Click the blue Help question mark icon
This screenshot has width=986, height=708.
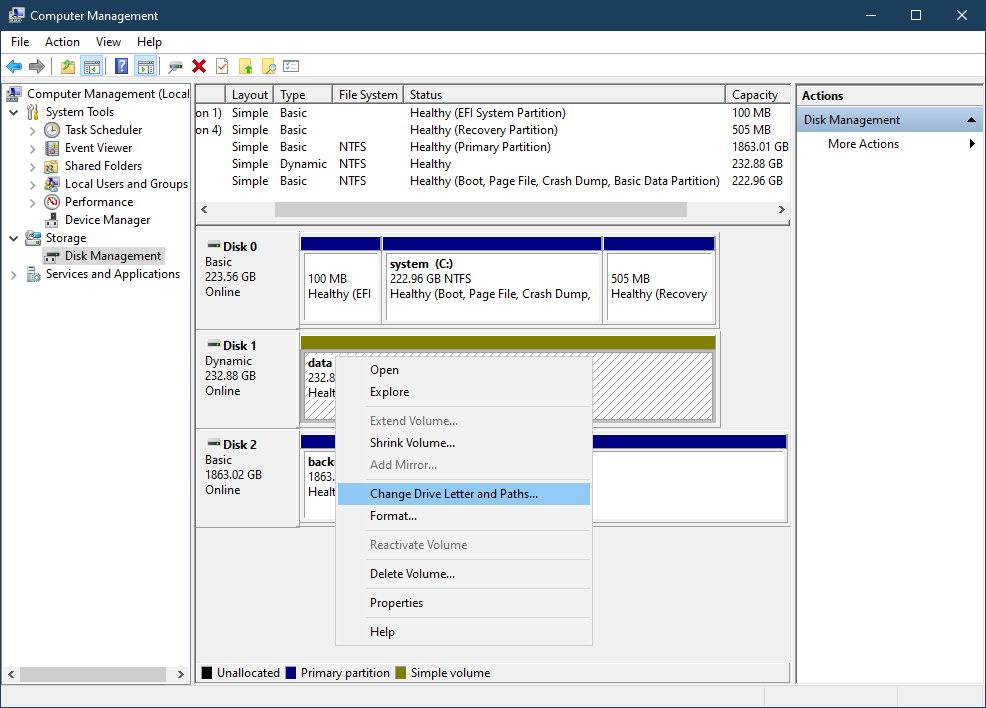pos(121,67)
